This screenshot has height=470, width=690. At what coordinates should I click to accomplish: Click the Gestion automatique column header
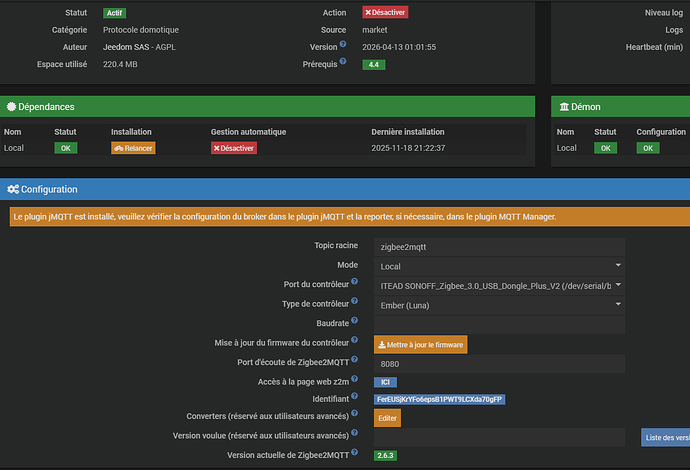pos(248,132)
